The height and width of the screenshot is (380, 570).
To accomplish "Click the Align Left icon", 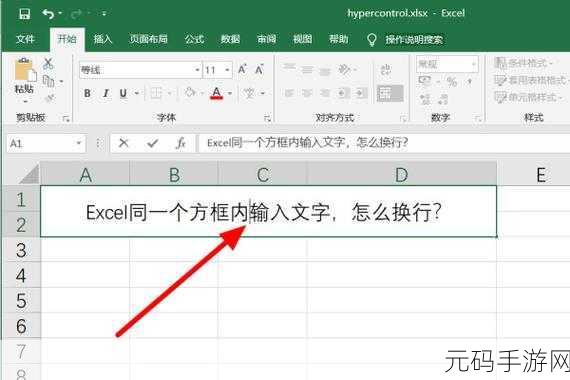I will click(x=289, y=94).
